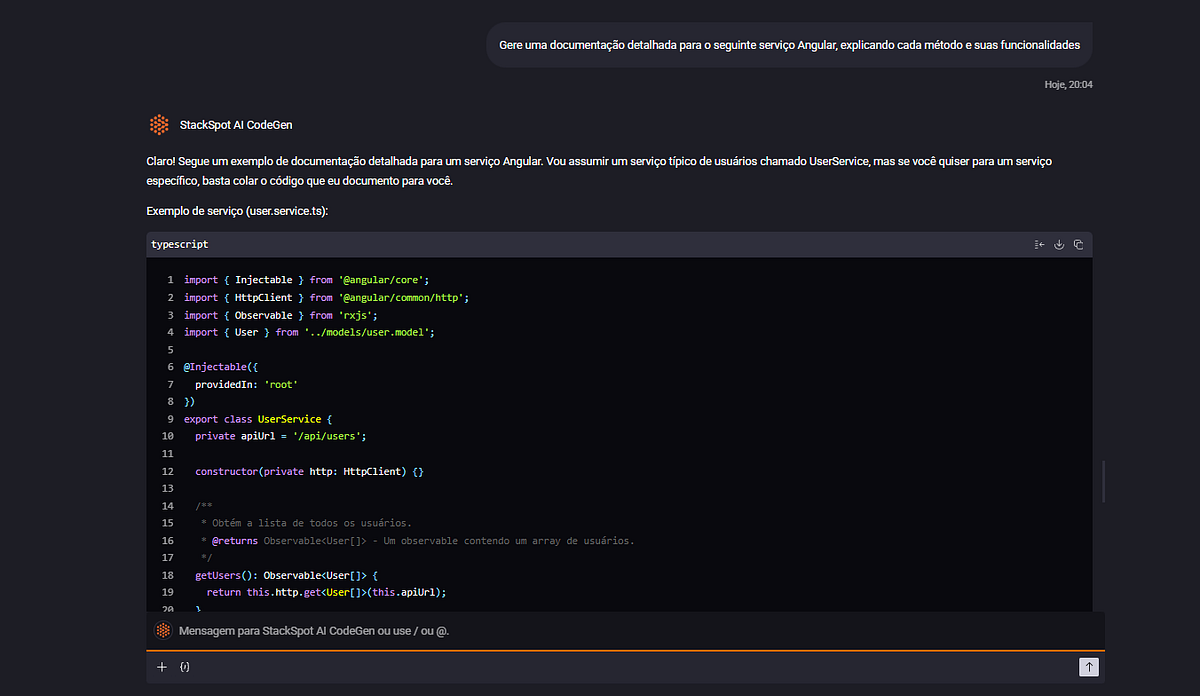
Task: Click the right-side chat scrollbar
Action: coord(1102,481)
